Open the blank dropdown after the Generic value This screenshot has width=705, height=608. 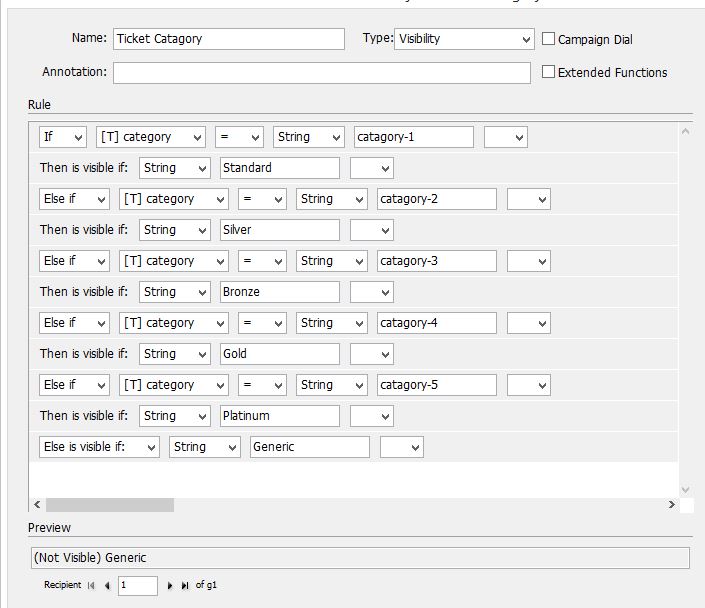tap(402, 447)
